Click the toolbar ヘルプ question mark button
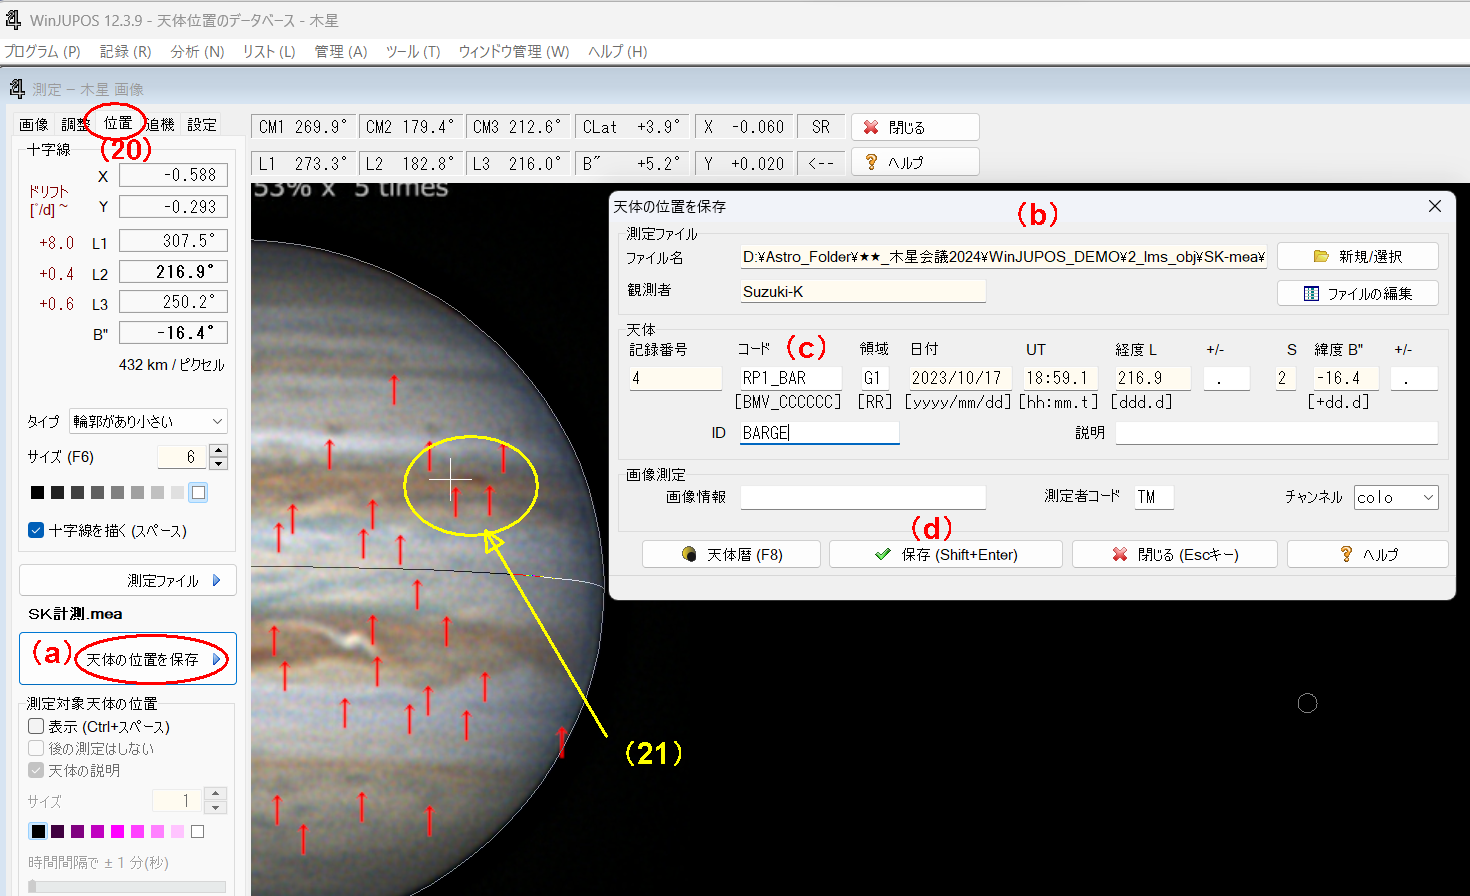1470x896 pixels. click(x=915, y=162)
